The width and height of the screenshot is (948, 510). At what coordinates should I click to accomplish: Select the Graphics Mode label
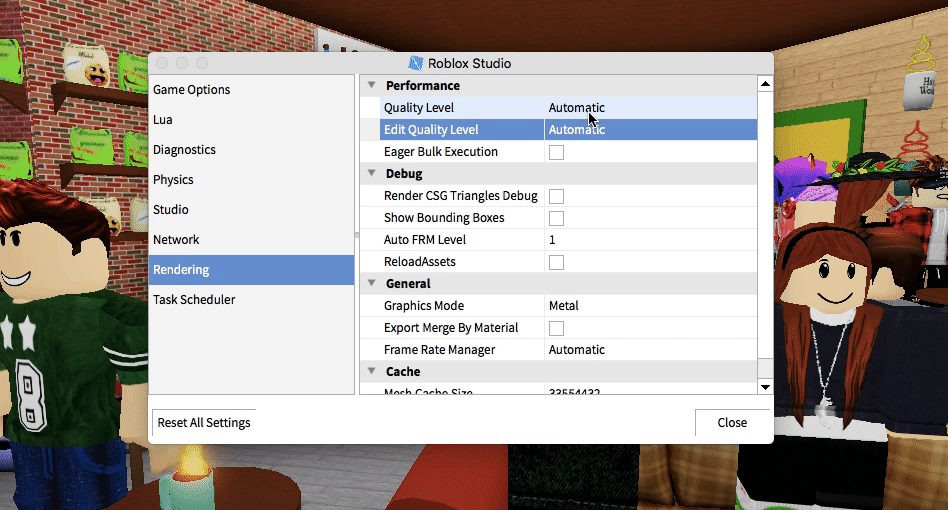pyautogui.click(x=423, y=306)
